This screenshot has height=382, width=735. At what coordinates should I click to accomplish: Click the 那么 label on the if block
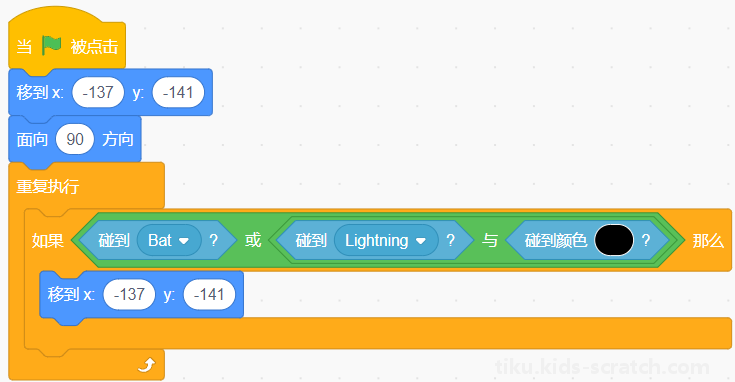click(708, 240)
